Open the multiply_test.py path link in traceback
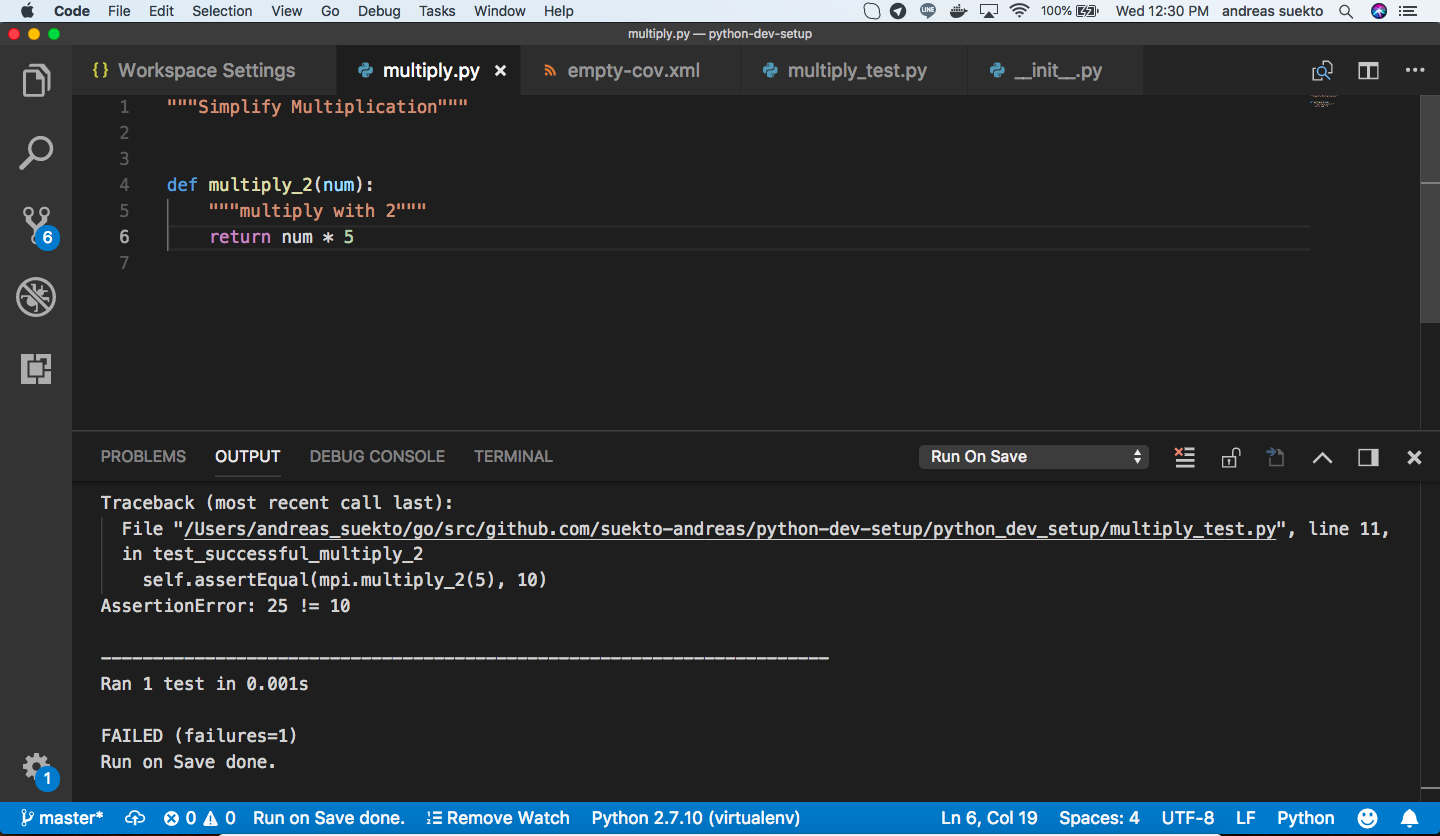The image size is (1440, 836). [x=730, y=529]
